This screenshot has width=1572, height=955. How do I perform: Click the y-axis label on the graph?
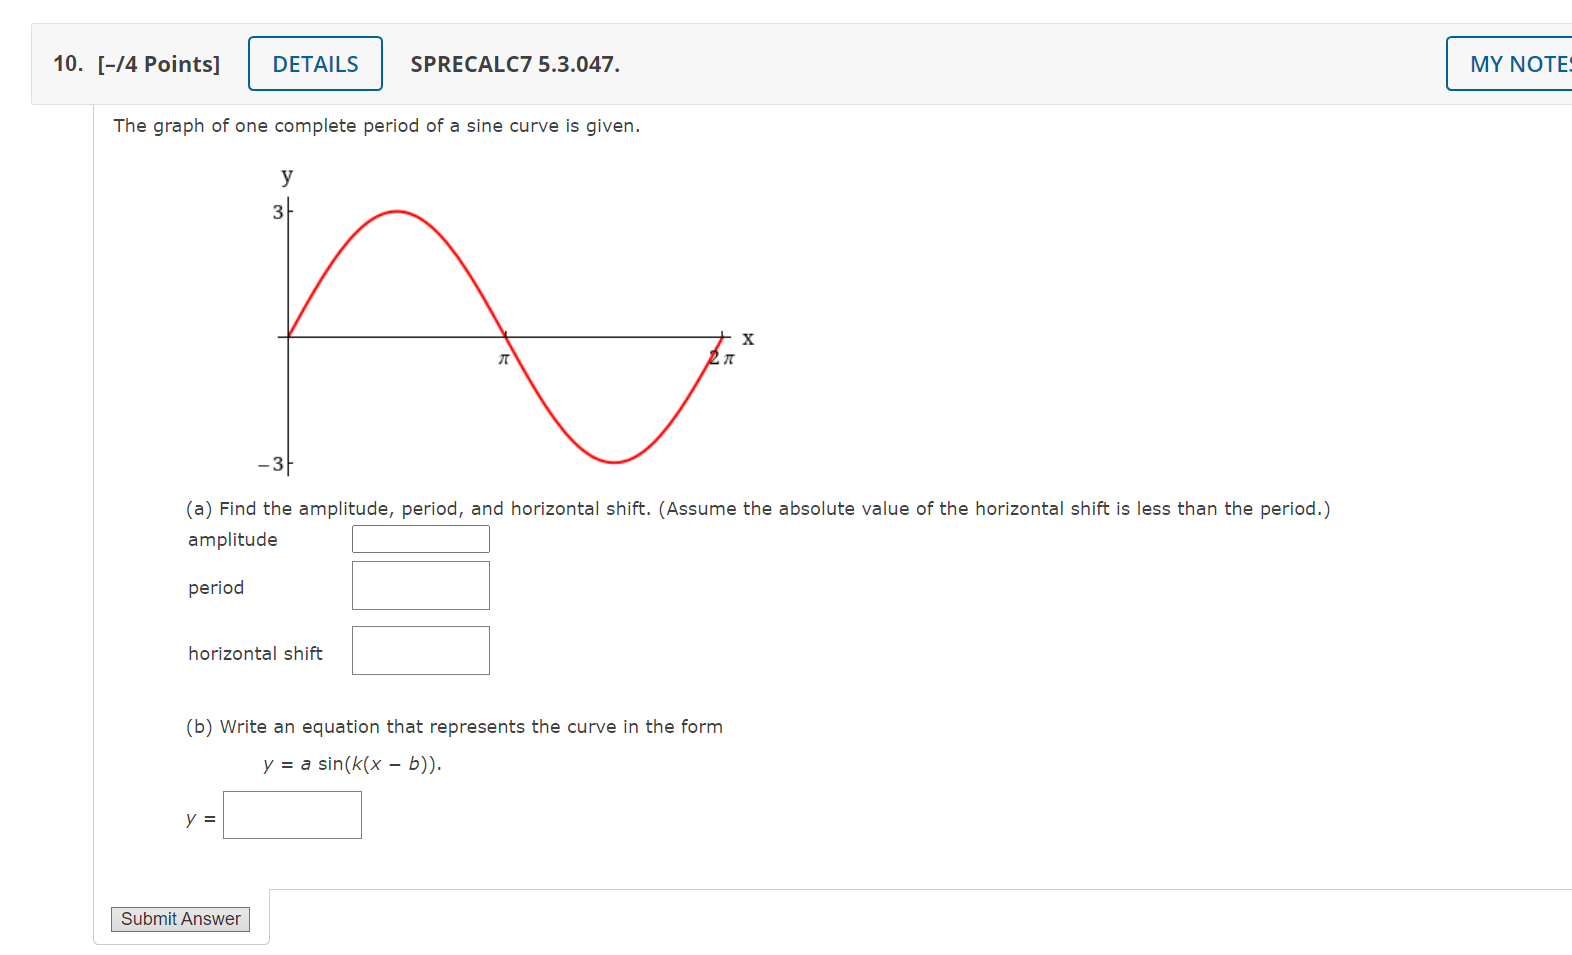coord(286,176)
